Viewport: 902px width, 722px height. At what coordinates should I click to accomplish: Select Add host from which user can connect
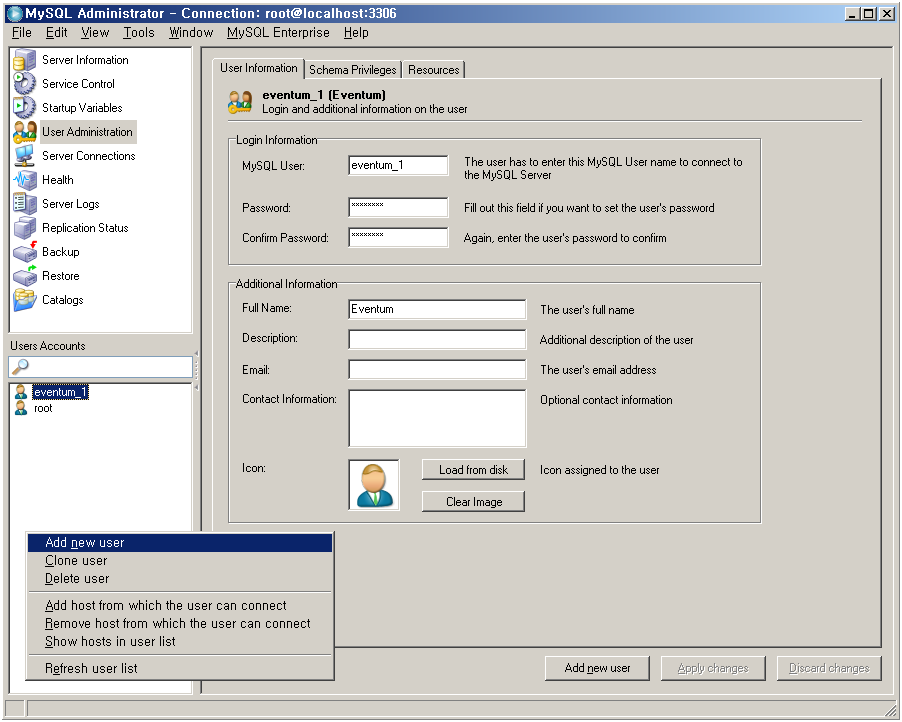180,605
